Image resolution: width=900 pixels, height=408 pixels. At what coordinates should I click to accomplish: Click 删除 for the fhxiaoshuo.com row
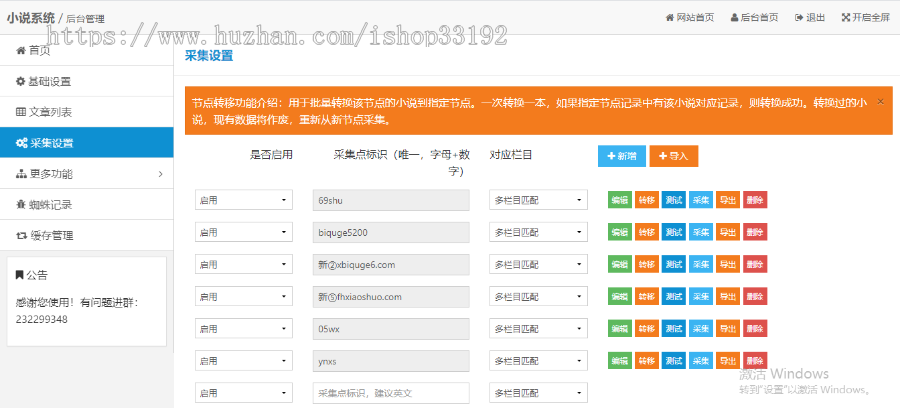pyautogui.click(x=755, y=296)
